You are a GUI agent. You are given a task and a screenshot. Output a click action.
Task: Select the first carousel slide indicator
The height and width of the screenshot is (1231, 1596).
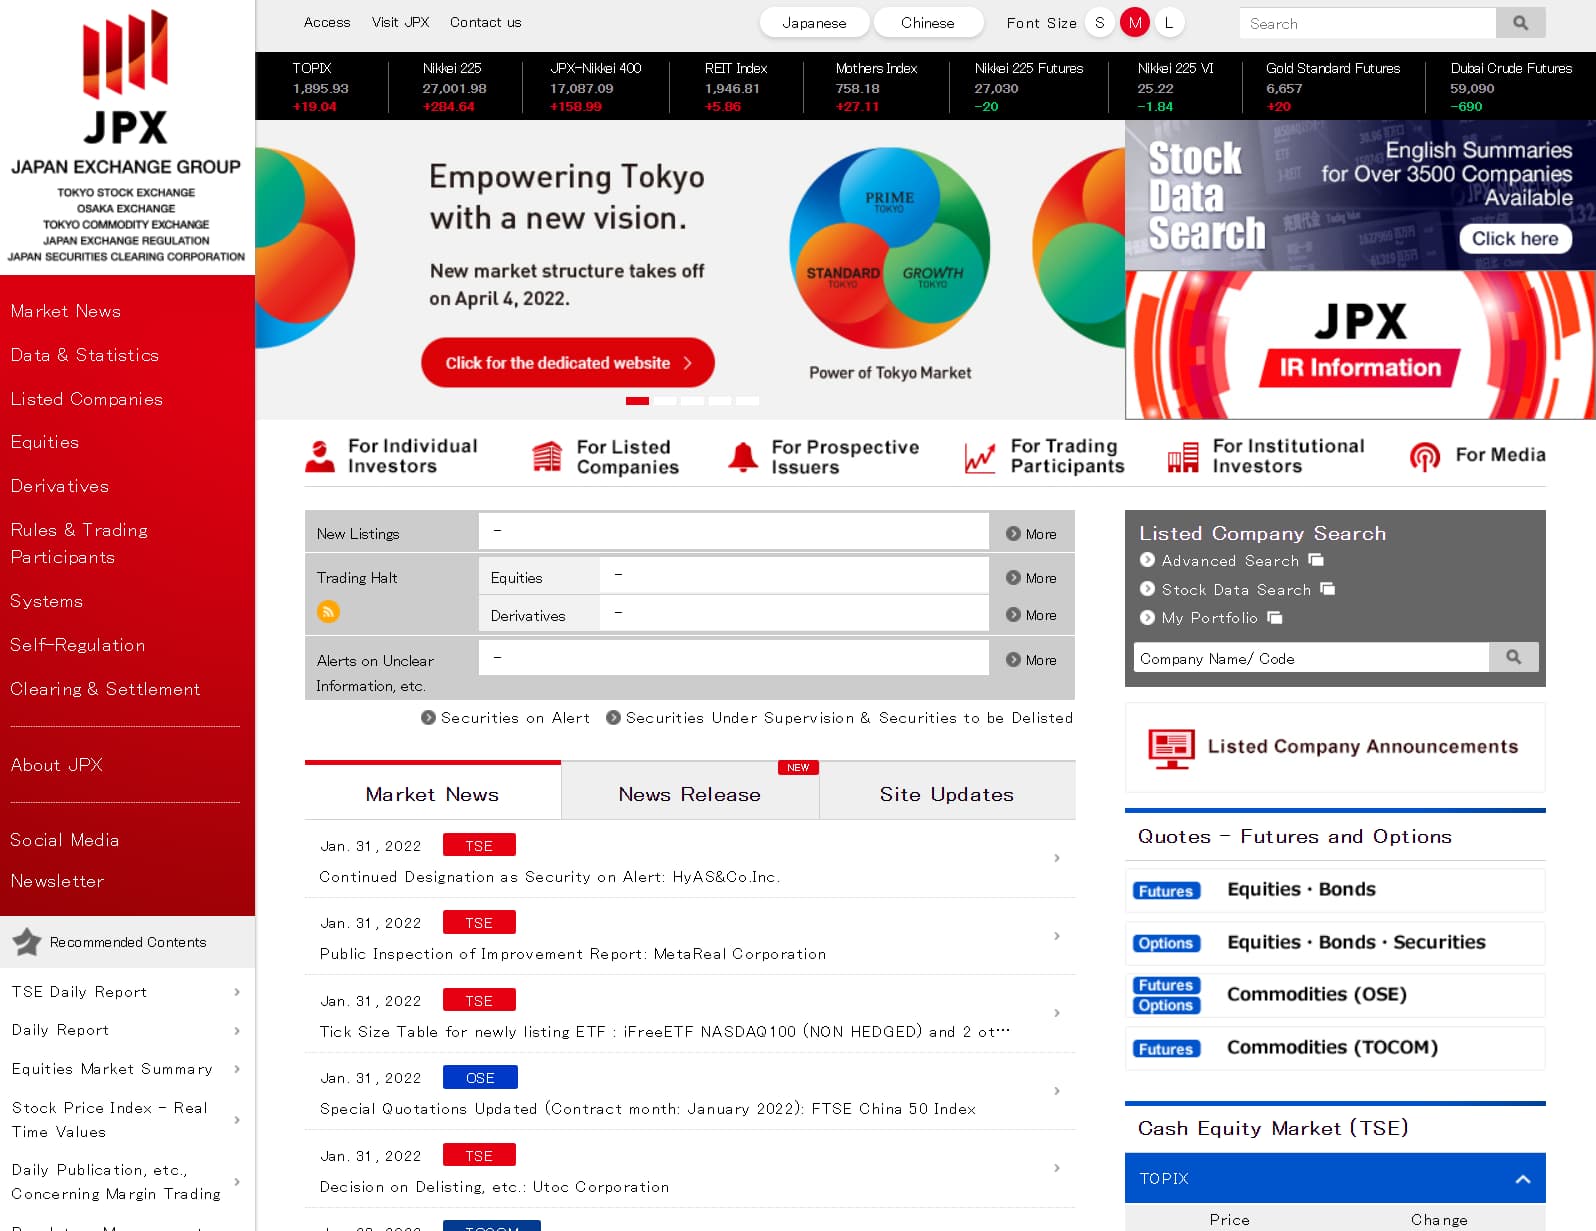pos(637,401)
